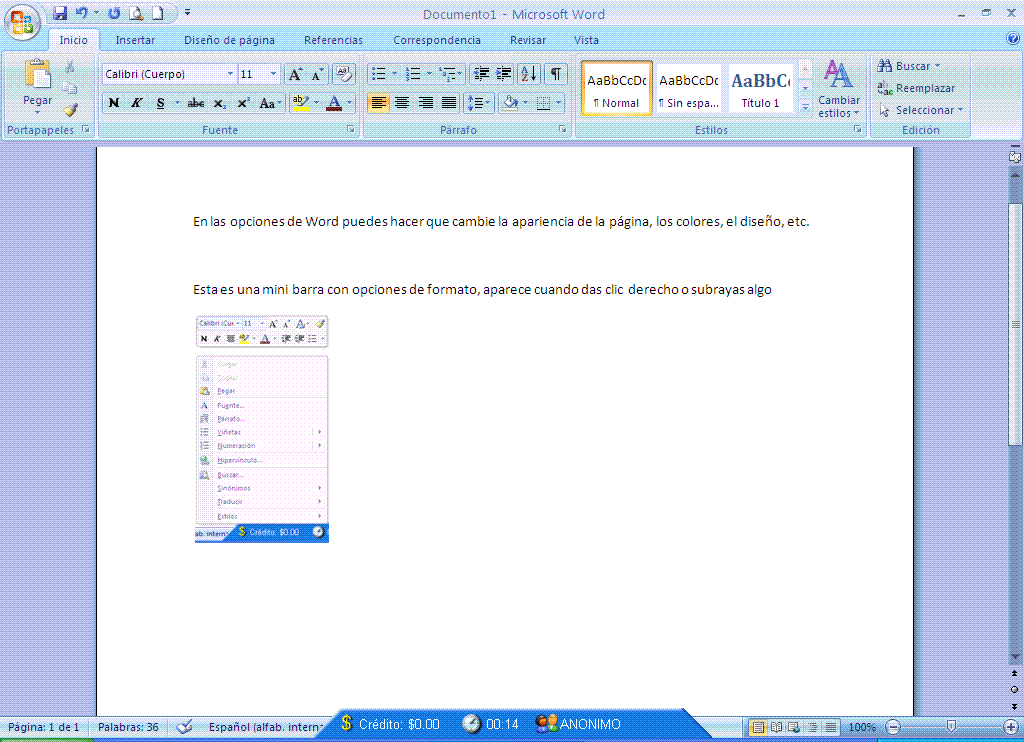
Task: Toggle bold (N) formatting
Action: pos(114,103)
